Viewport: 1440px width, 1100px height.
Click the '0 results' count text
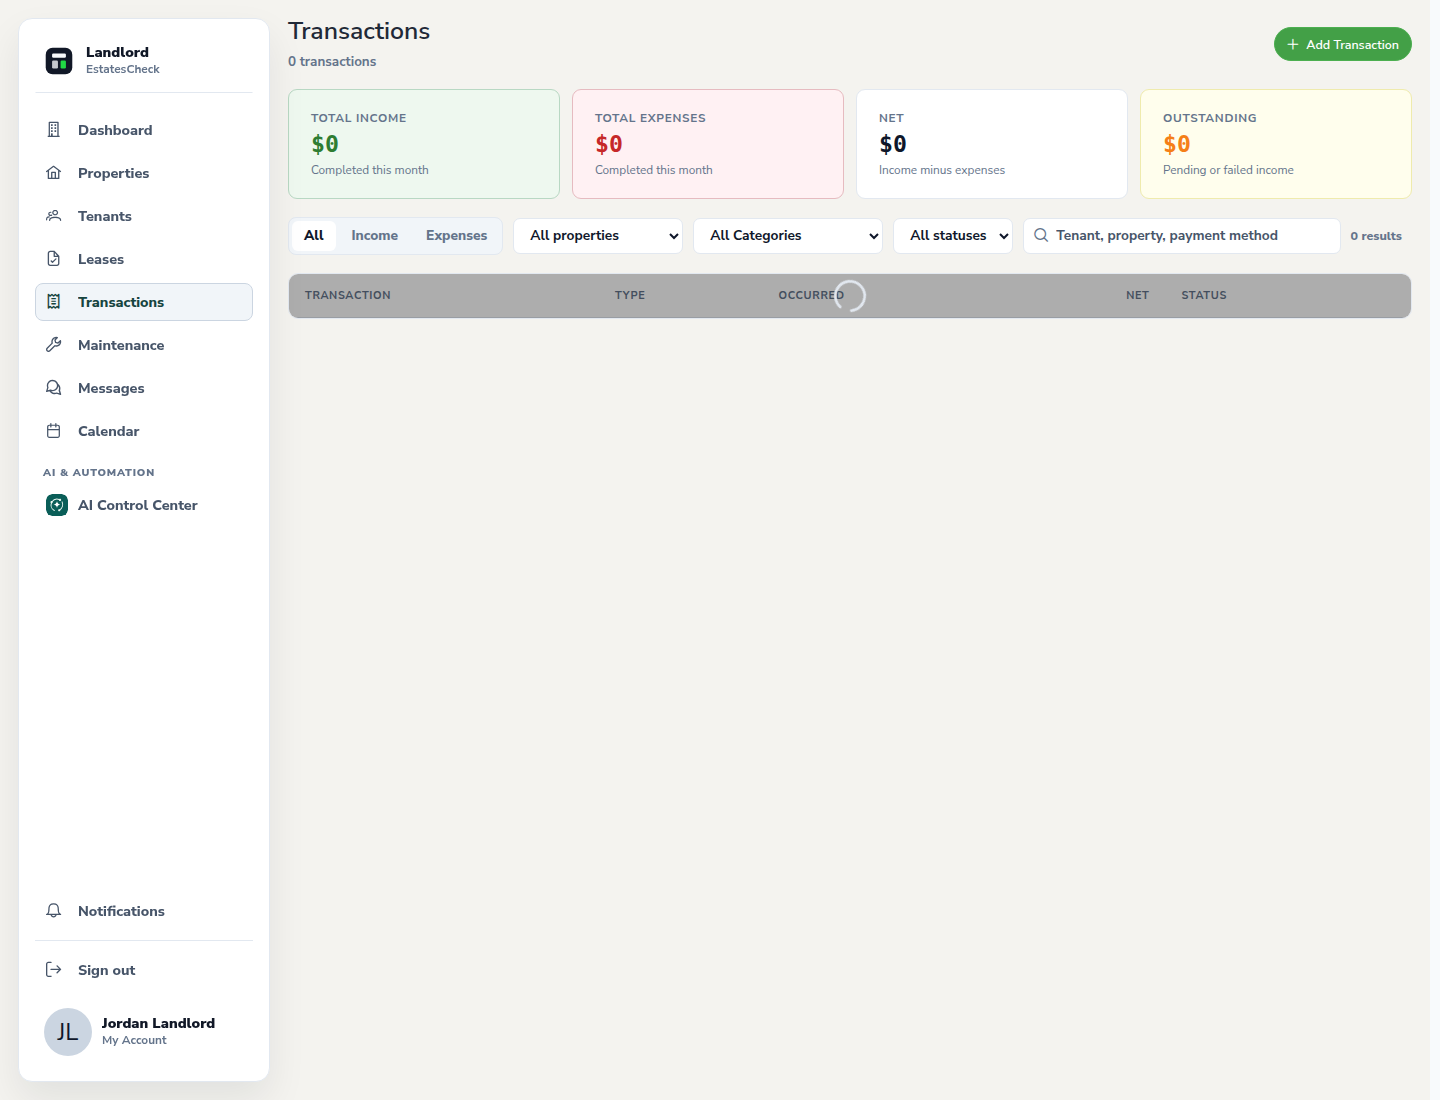[1376, 236]
